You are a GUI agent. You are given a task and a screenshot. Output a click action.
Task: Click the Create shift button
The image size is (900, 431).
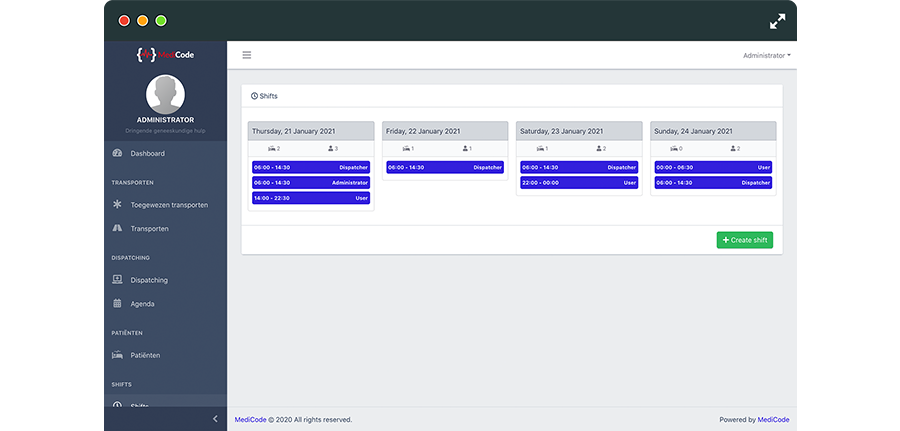[x=744, y=240]
